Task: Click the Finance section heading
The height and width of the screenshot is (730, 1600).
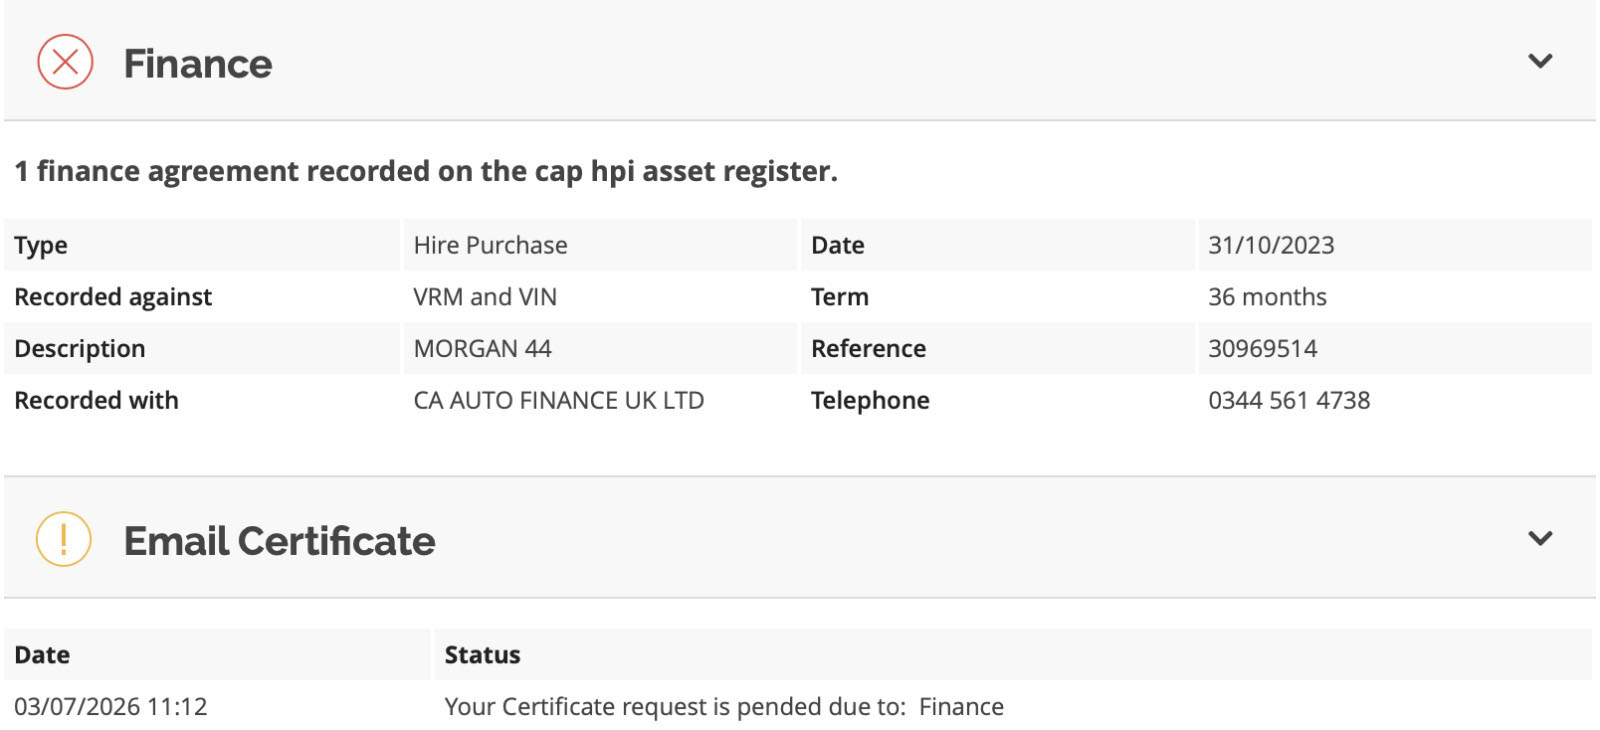Action: [198, 64]
